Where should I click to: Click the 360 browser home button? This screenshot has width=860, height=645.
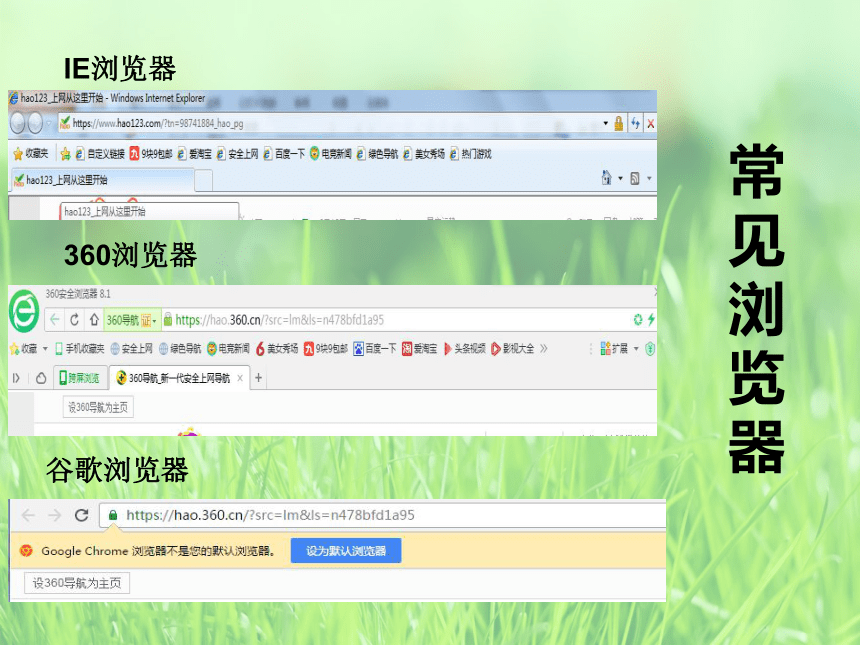click(x=94, y=319)
